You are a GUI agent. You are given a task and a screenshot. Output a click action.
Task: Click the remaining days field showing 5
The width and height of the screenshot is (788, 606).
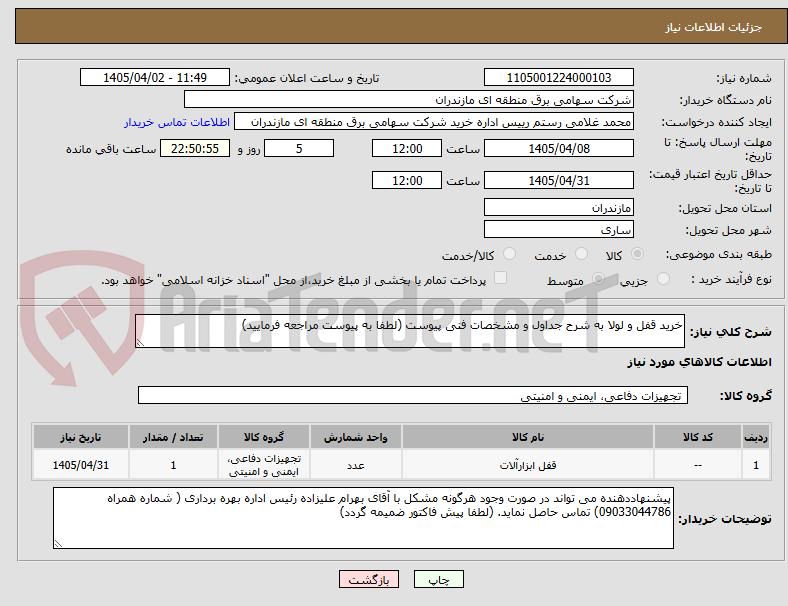[299, 149]
